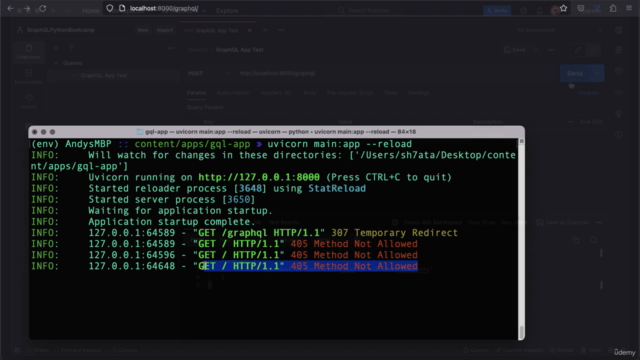Screen dimensions: 640x360
Task: Click the plus icon to create a collection
Action: [56, 48]
